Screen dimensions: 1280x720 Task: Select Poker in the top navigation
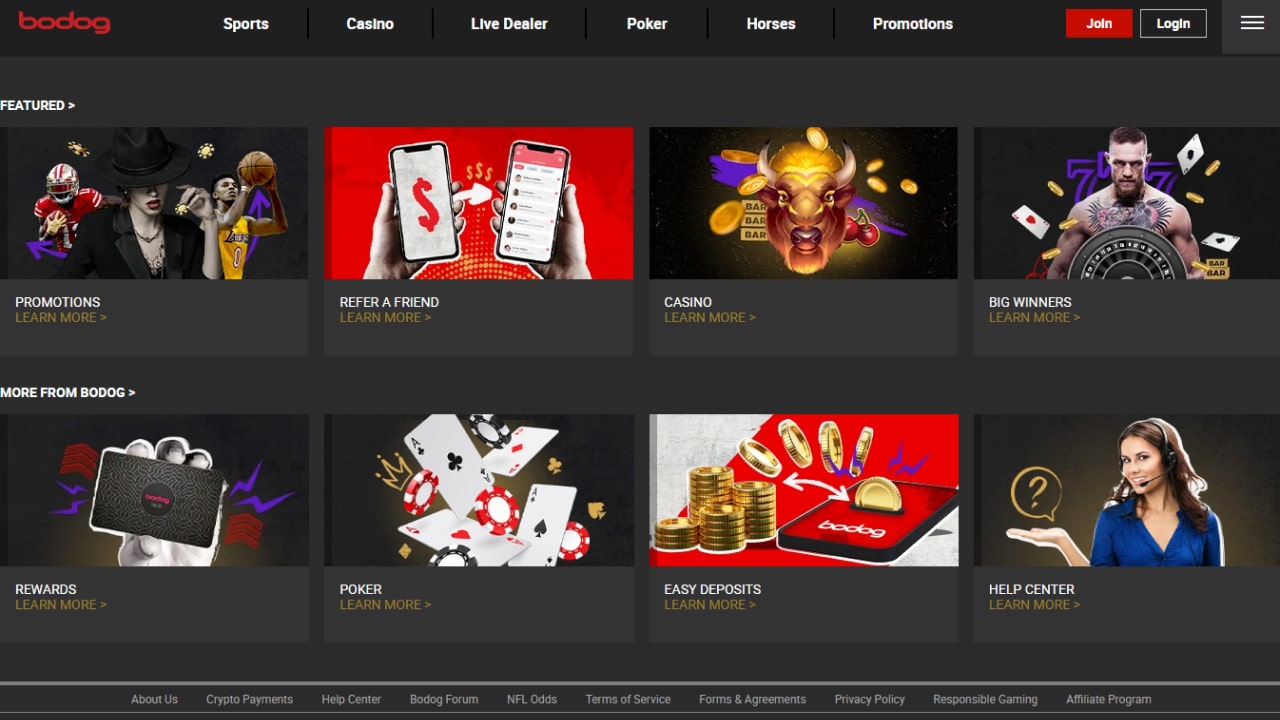pos(647,24)
